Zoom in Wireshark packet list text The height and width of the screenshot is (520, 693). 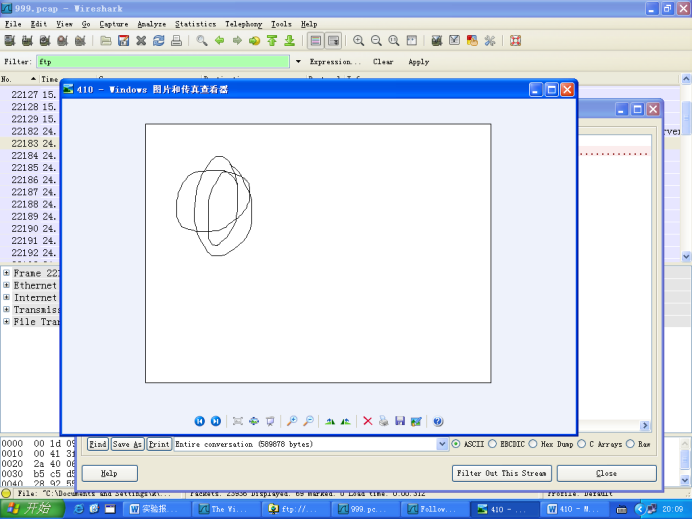point(358,41)
